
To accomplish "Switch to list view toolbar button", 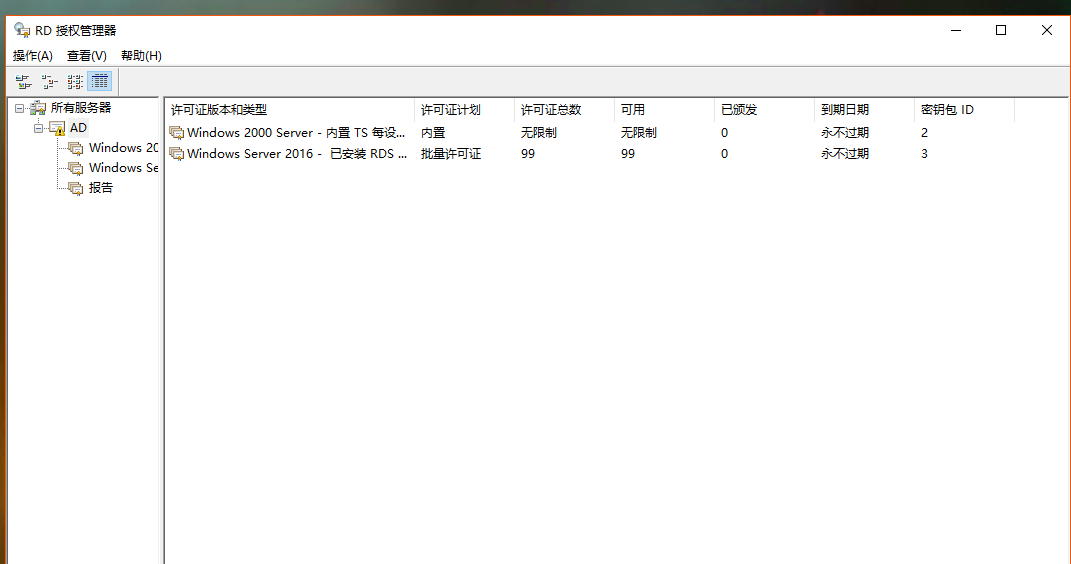I will point(74,82).
